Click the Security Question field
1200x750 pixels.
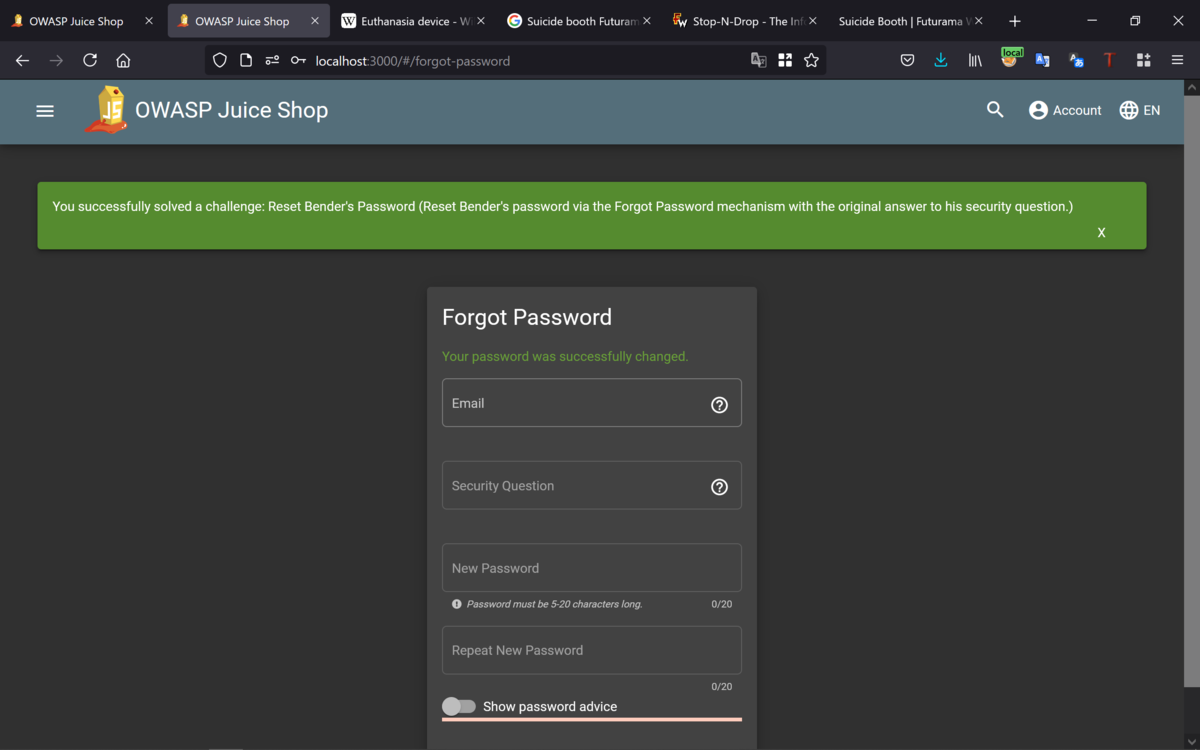click(x=592, y=485)
